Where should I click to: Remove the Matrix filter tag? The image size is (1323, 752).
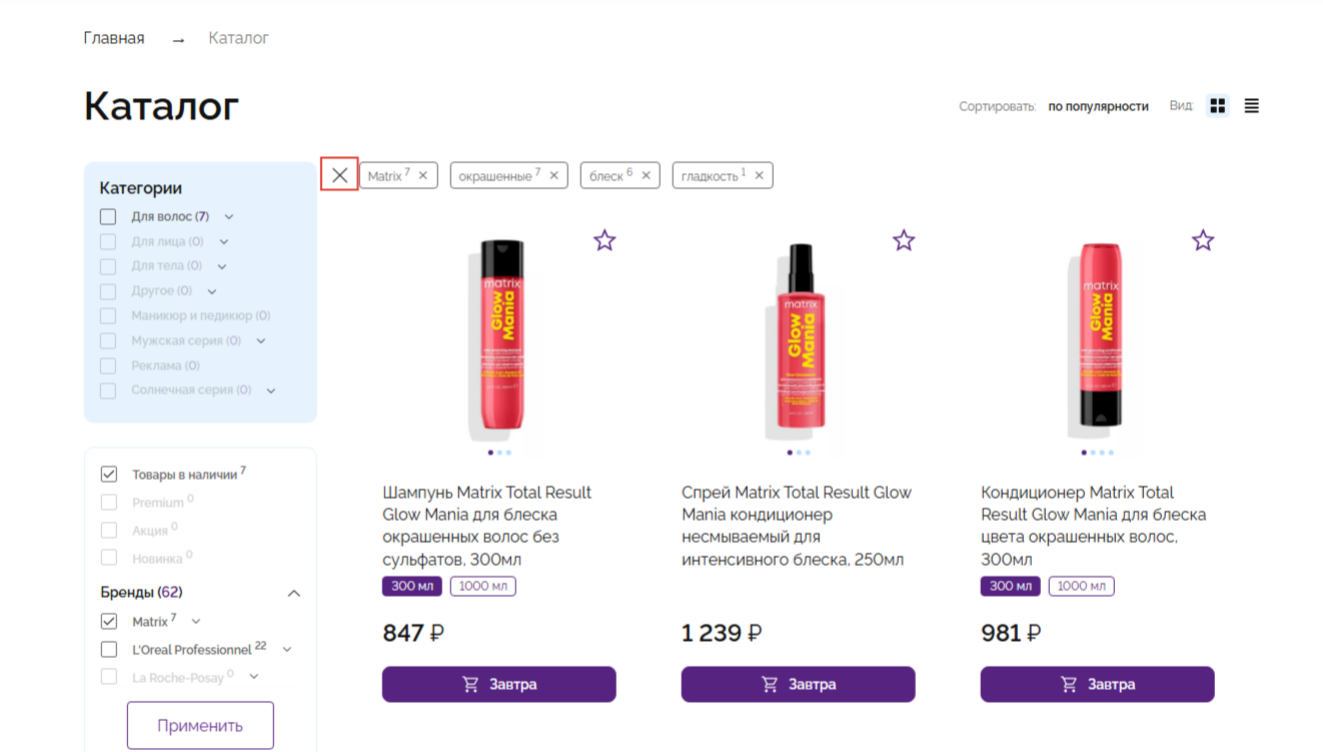click(423, 176)
